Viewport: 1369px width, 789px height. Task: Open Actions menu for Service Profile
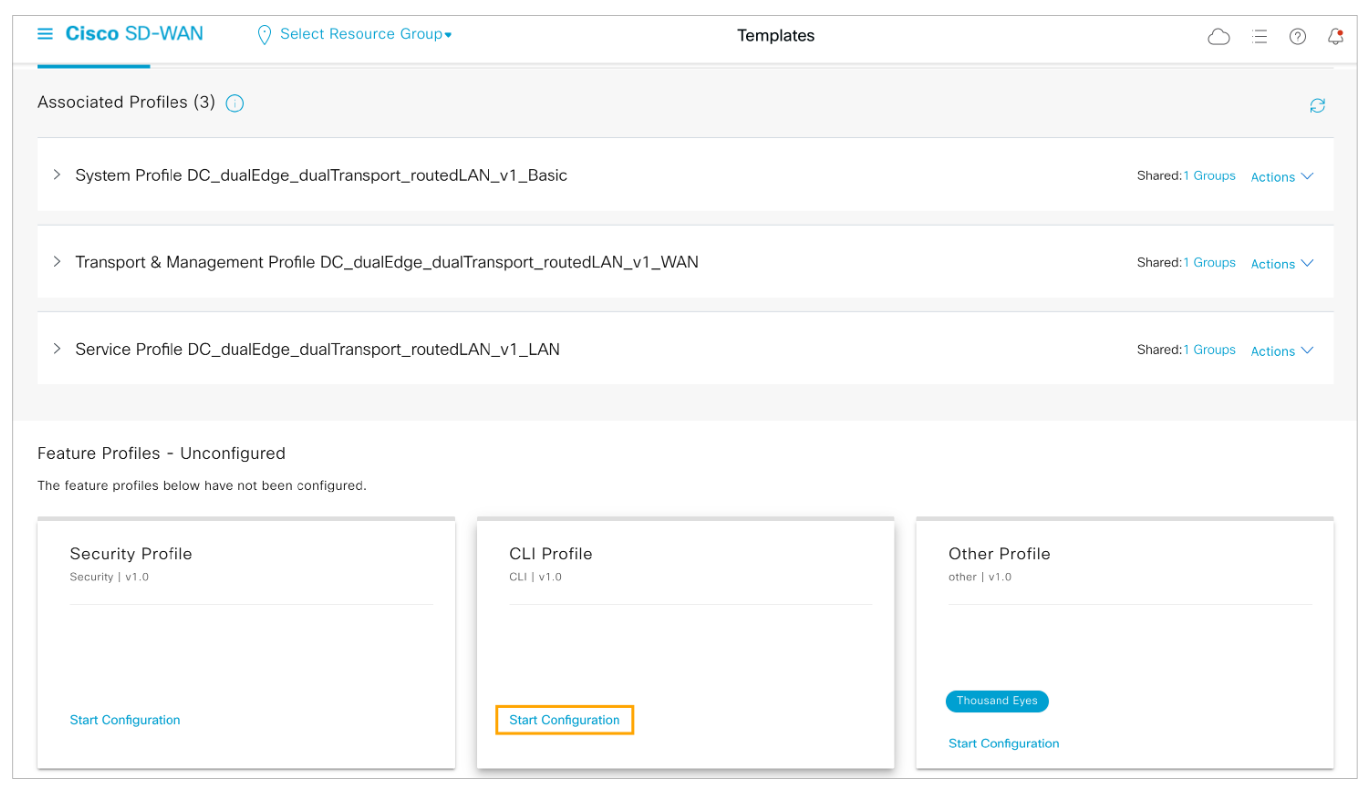coord(1281,351)
